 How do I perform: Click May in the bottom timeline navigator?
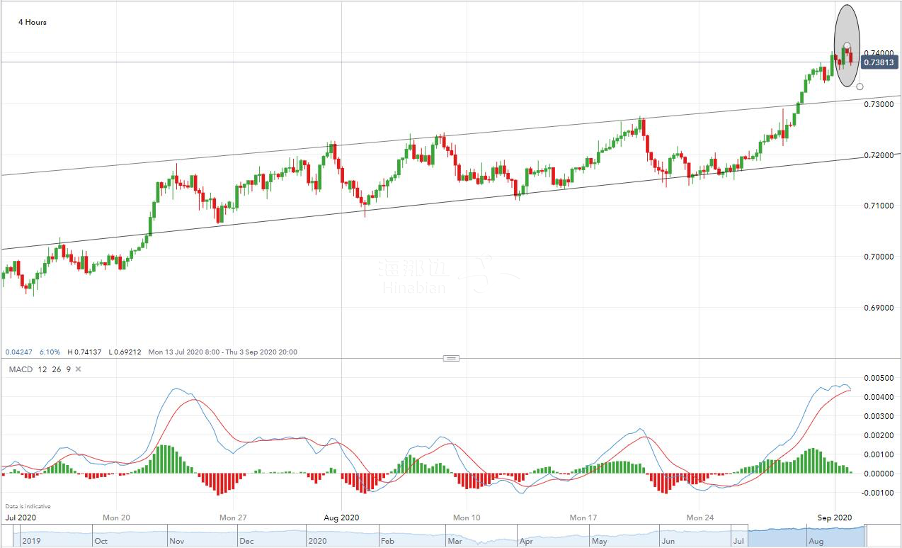click(599, 539)
